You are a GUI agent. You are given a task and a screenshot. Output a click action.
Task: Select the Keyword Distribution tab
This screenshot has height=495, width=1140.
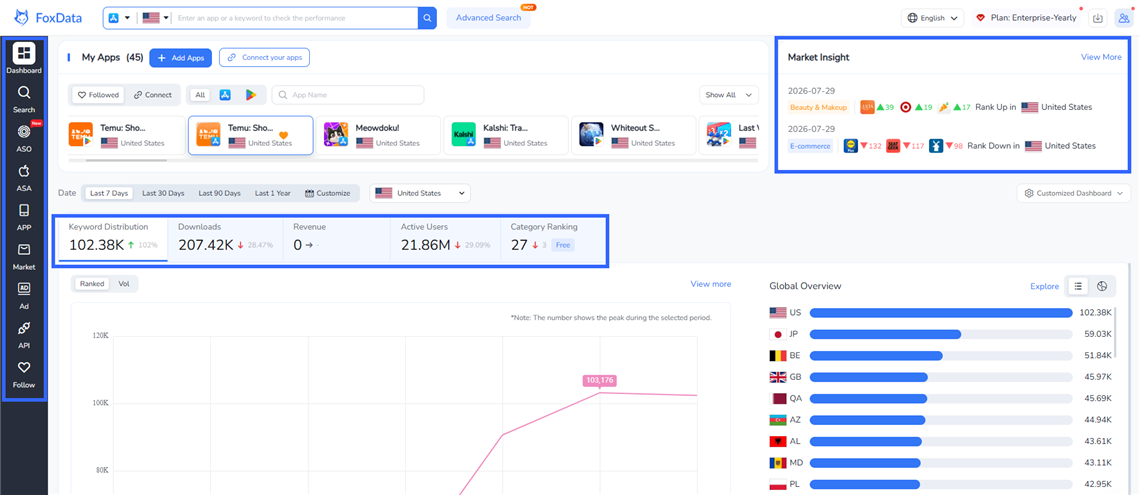click(113, 238)
